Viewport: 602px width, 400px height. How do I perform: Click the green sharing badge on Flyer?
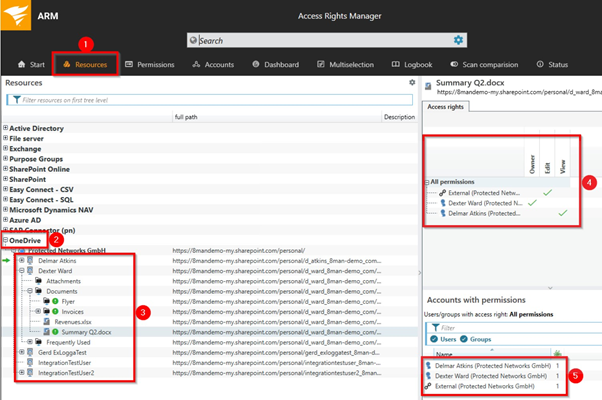(55, 301)
